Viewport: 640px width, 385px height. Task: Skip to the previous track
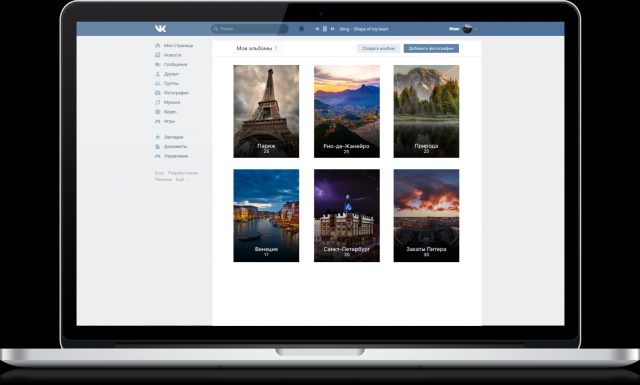[x=317, y=29]
